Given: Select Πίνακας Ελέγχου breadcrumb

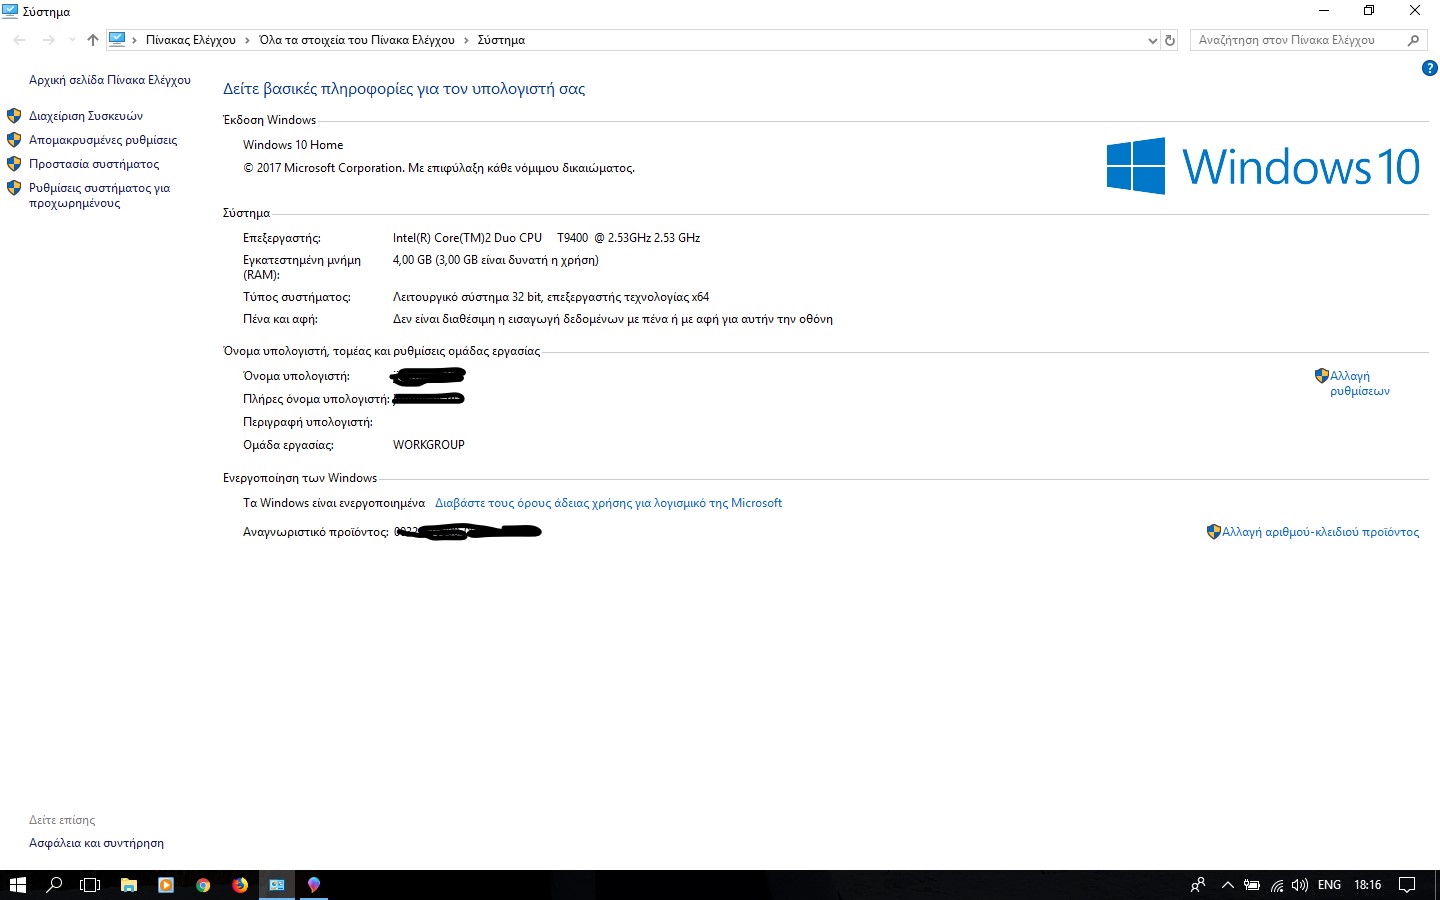Looking at the screenshot, I should pos(191,40).
